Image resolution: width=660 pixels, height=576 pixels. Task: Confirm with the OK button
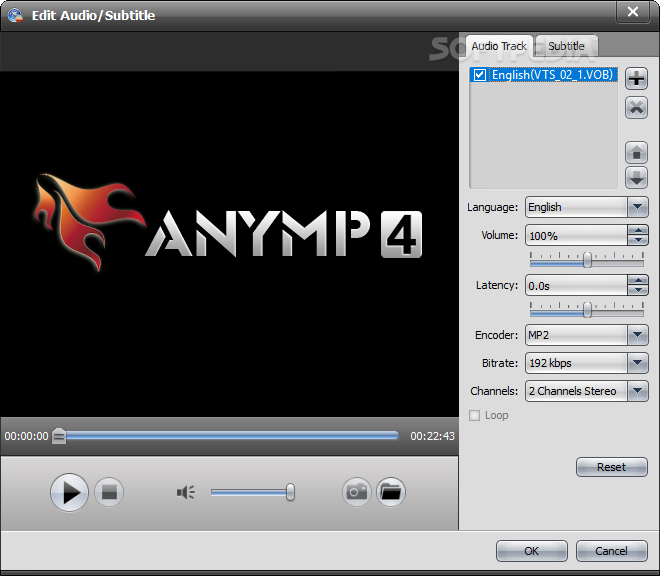click(x=532, y=551)
